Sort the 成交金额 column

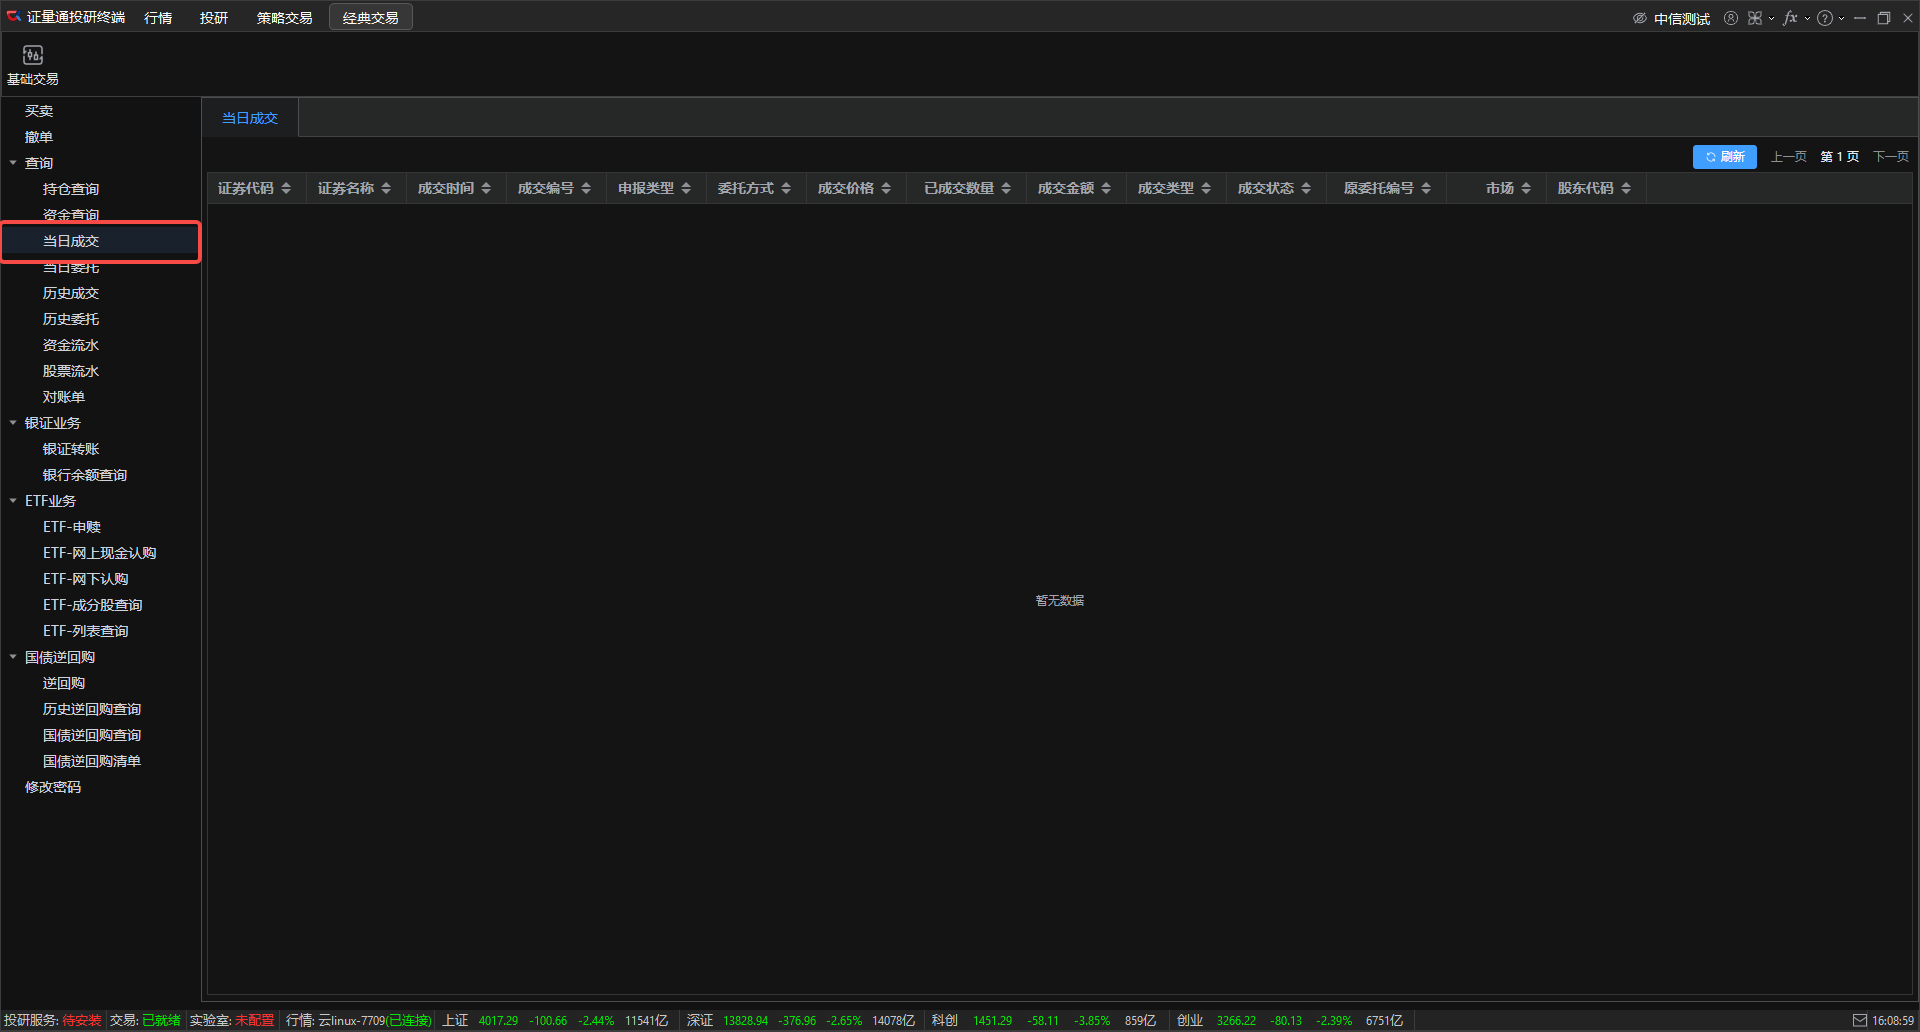(1106, 188)
